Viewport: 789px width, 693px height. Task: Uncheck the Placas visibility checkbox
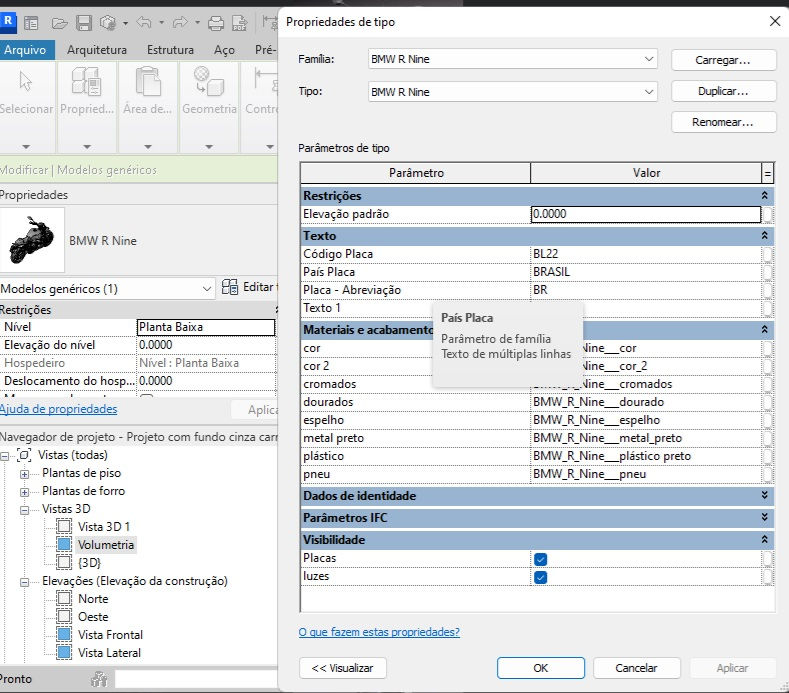point(540,559)
